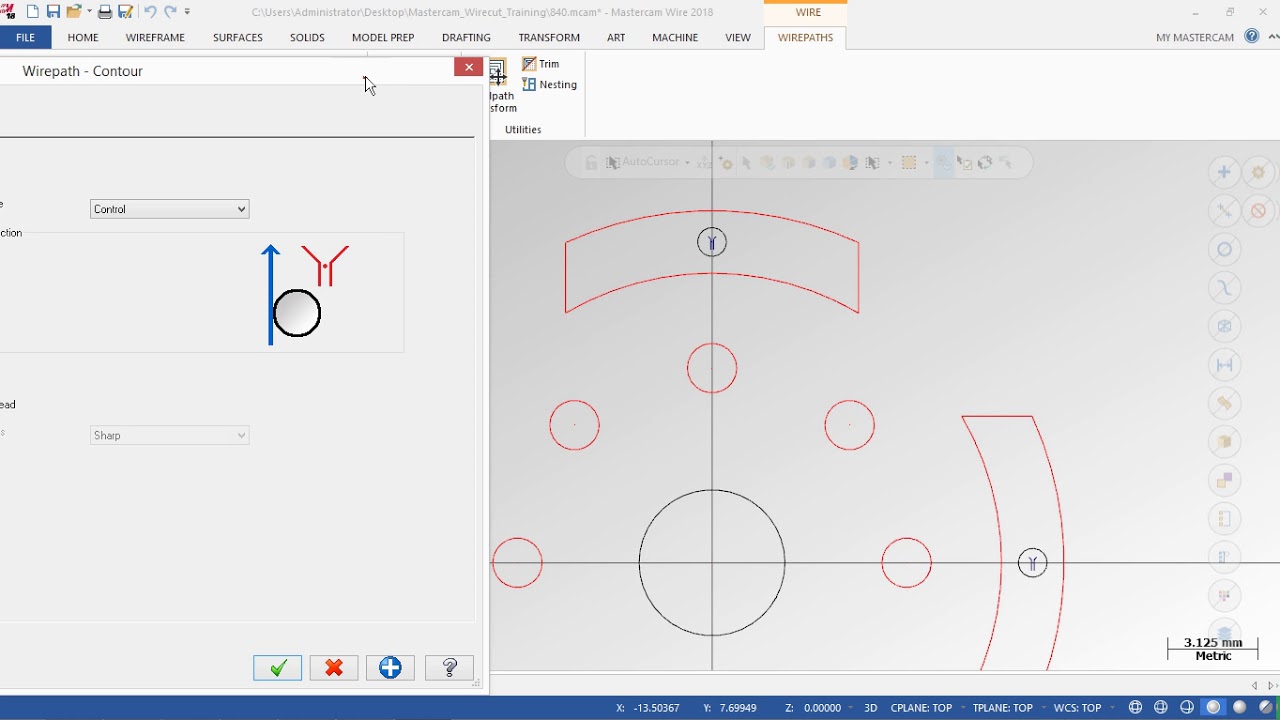The image size is (1280, 720).
Task: Click the lock icon in selection bar
Action: click(x=591, y=163)
